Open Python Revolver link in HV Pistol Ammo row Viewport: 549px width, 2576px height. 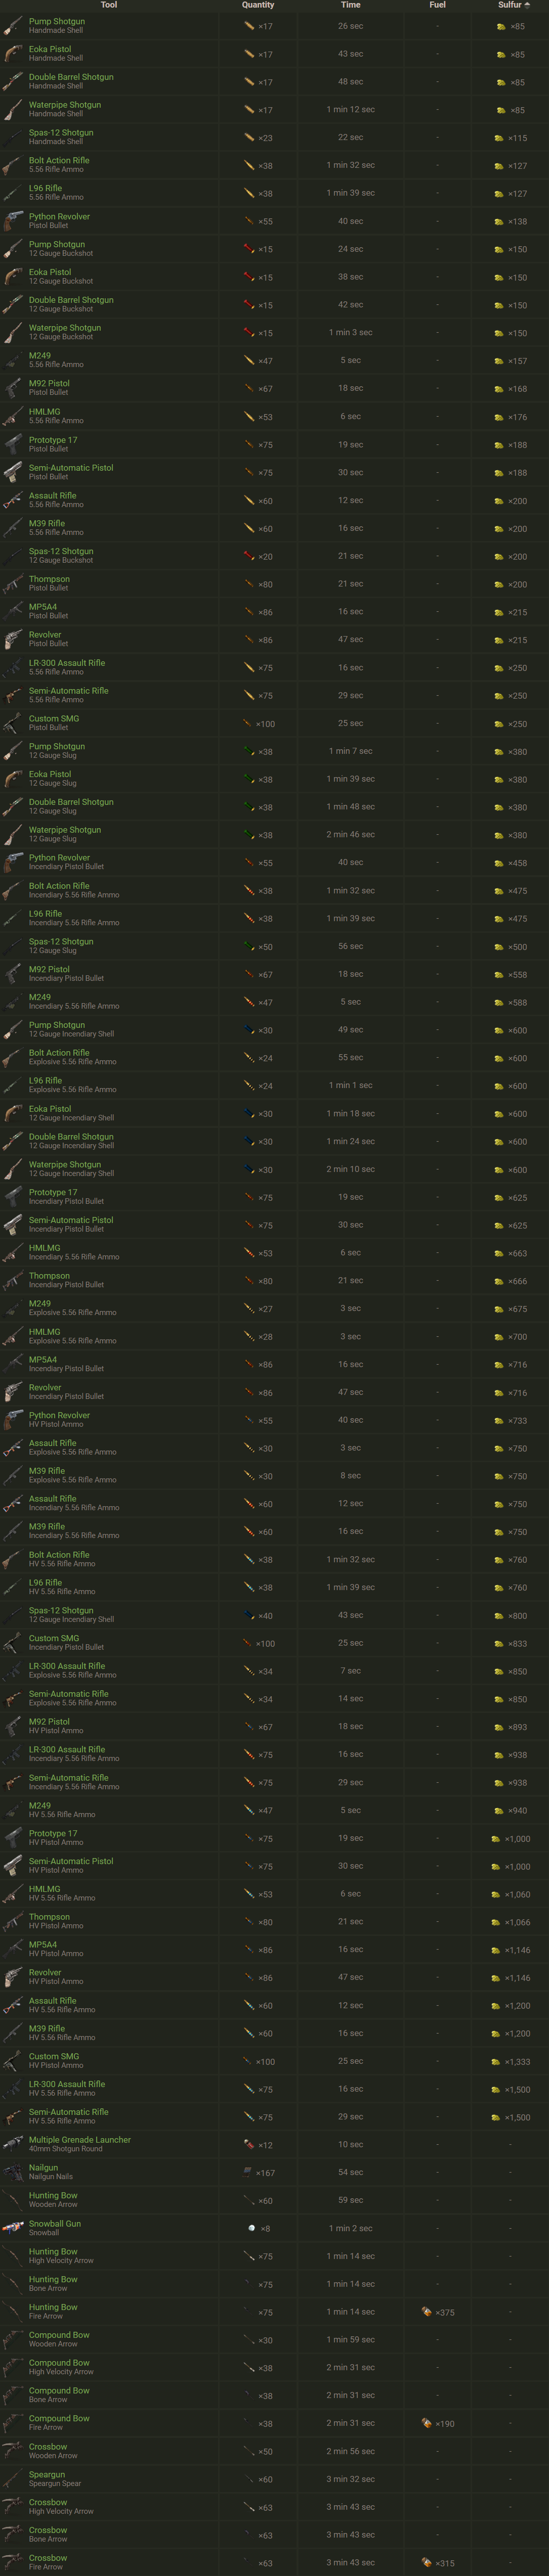coord(59,1415)
